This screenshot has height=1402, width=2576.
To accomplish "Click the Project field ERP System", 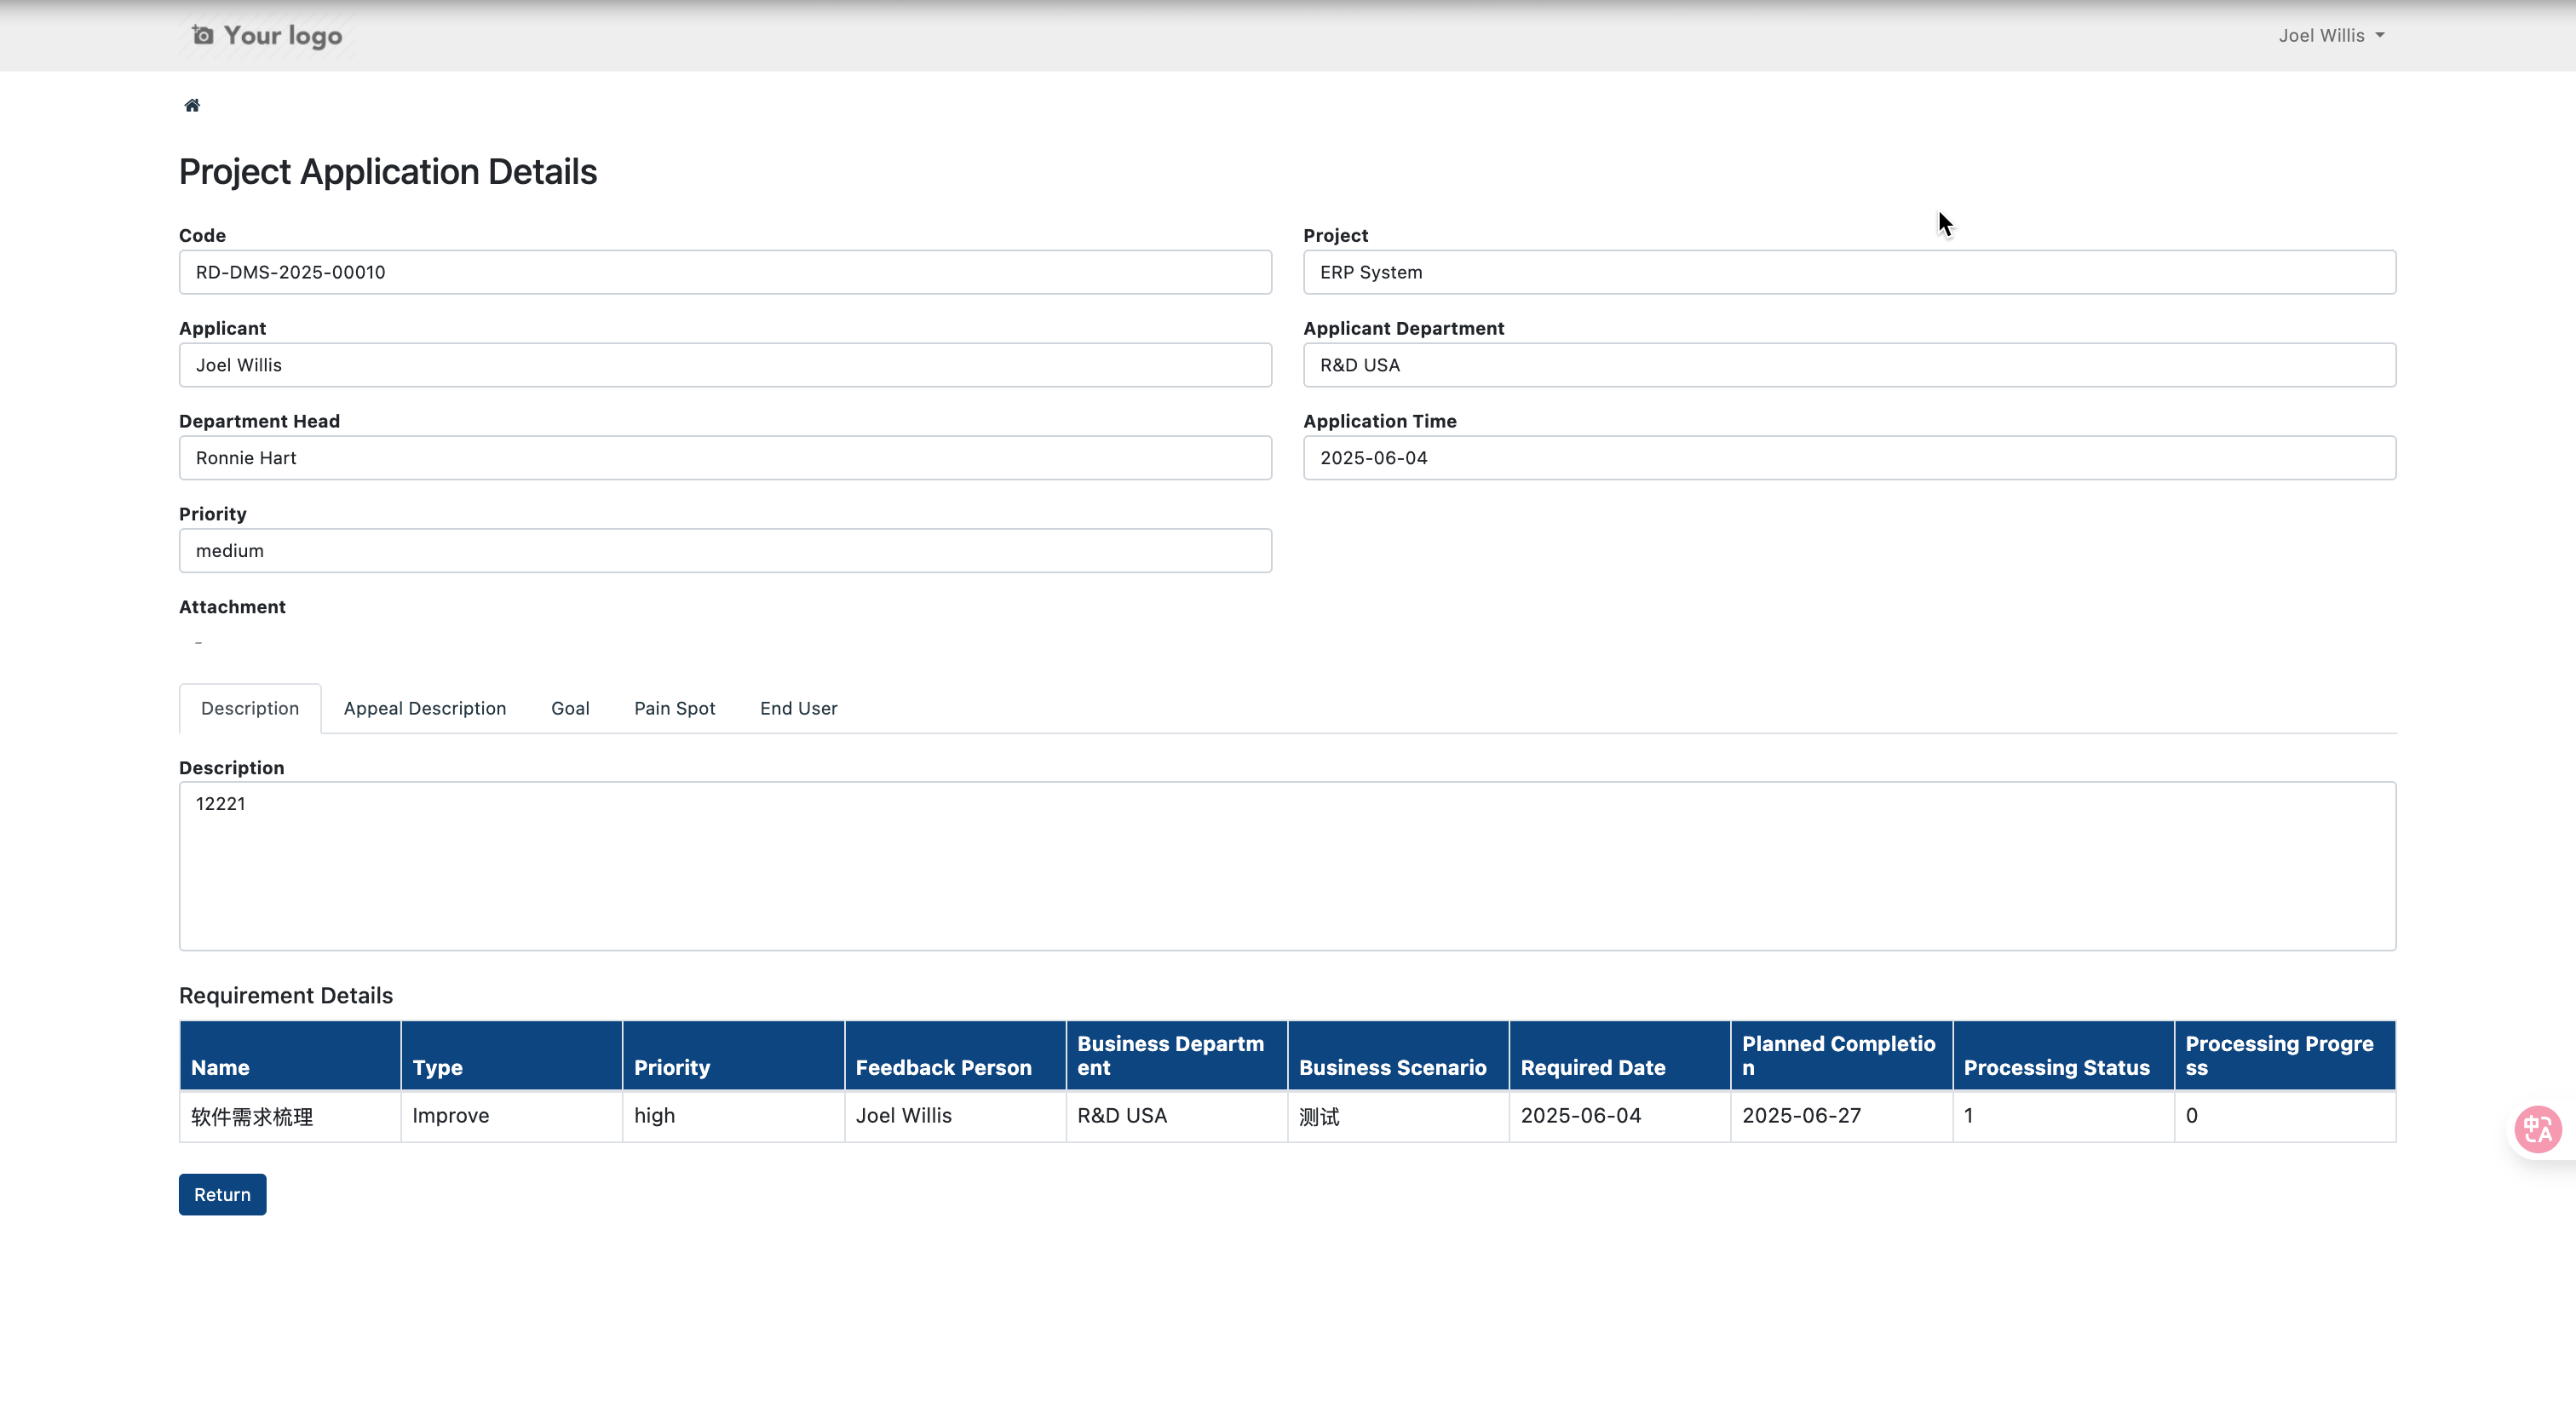I will 1849,272.
